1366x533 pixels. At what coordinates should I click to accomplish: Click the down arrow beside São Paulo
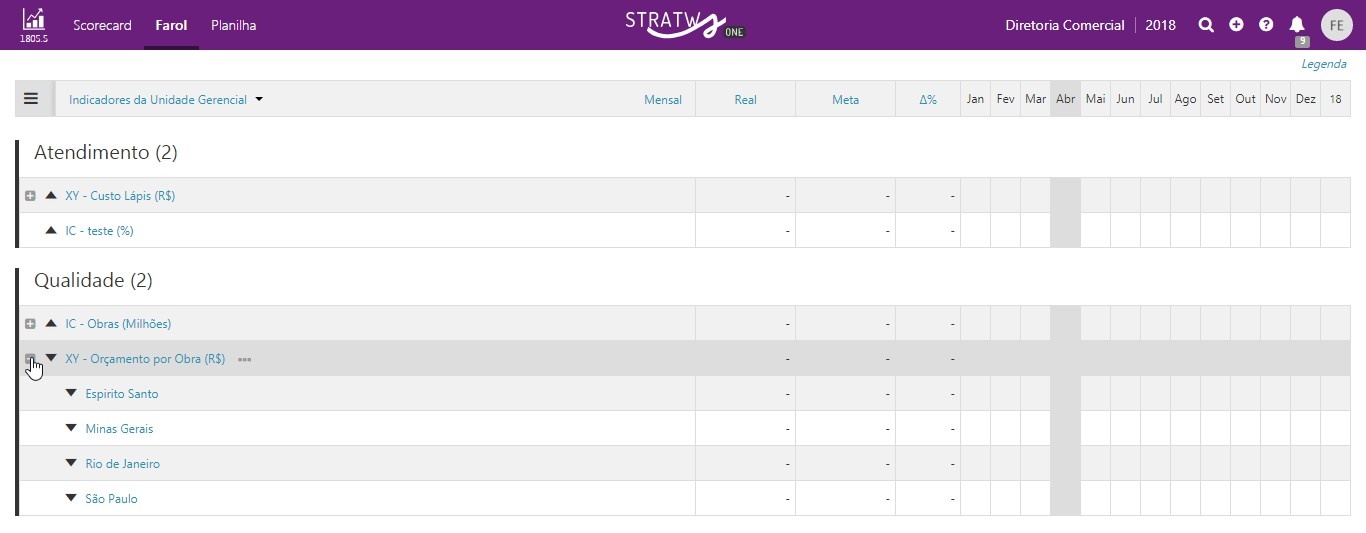(71, 498)
